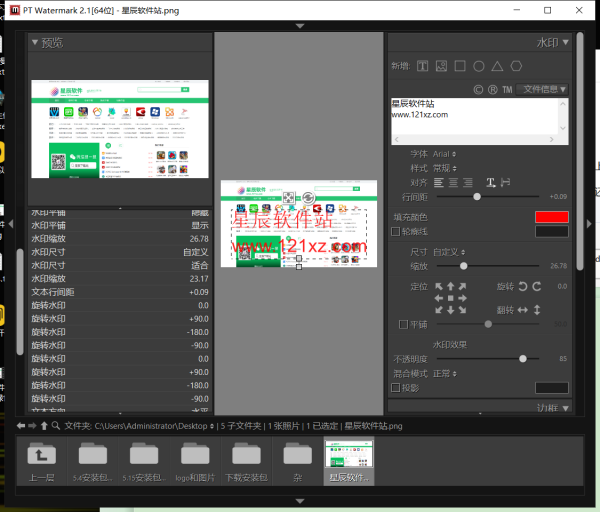This screenshot has height=512, width=600.
Task: Click the text direction T icon
Action: [x=491, y=183]
